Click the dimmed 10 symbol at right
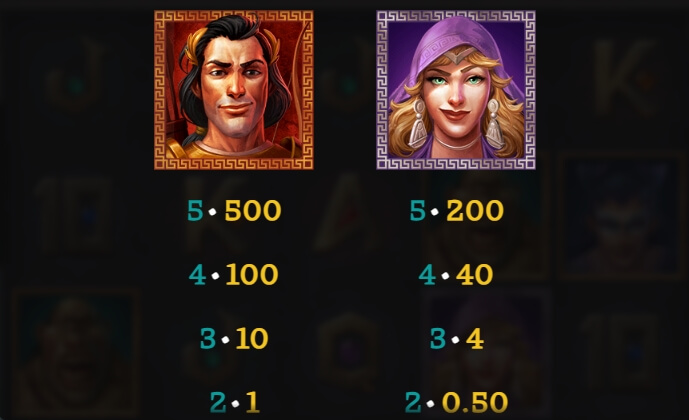Image resolution: width=689 pixels, height=420 pixels. click(620, 349)
